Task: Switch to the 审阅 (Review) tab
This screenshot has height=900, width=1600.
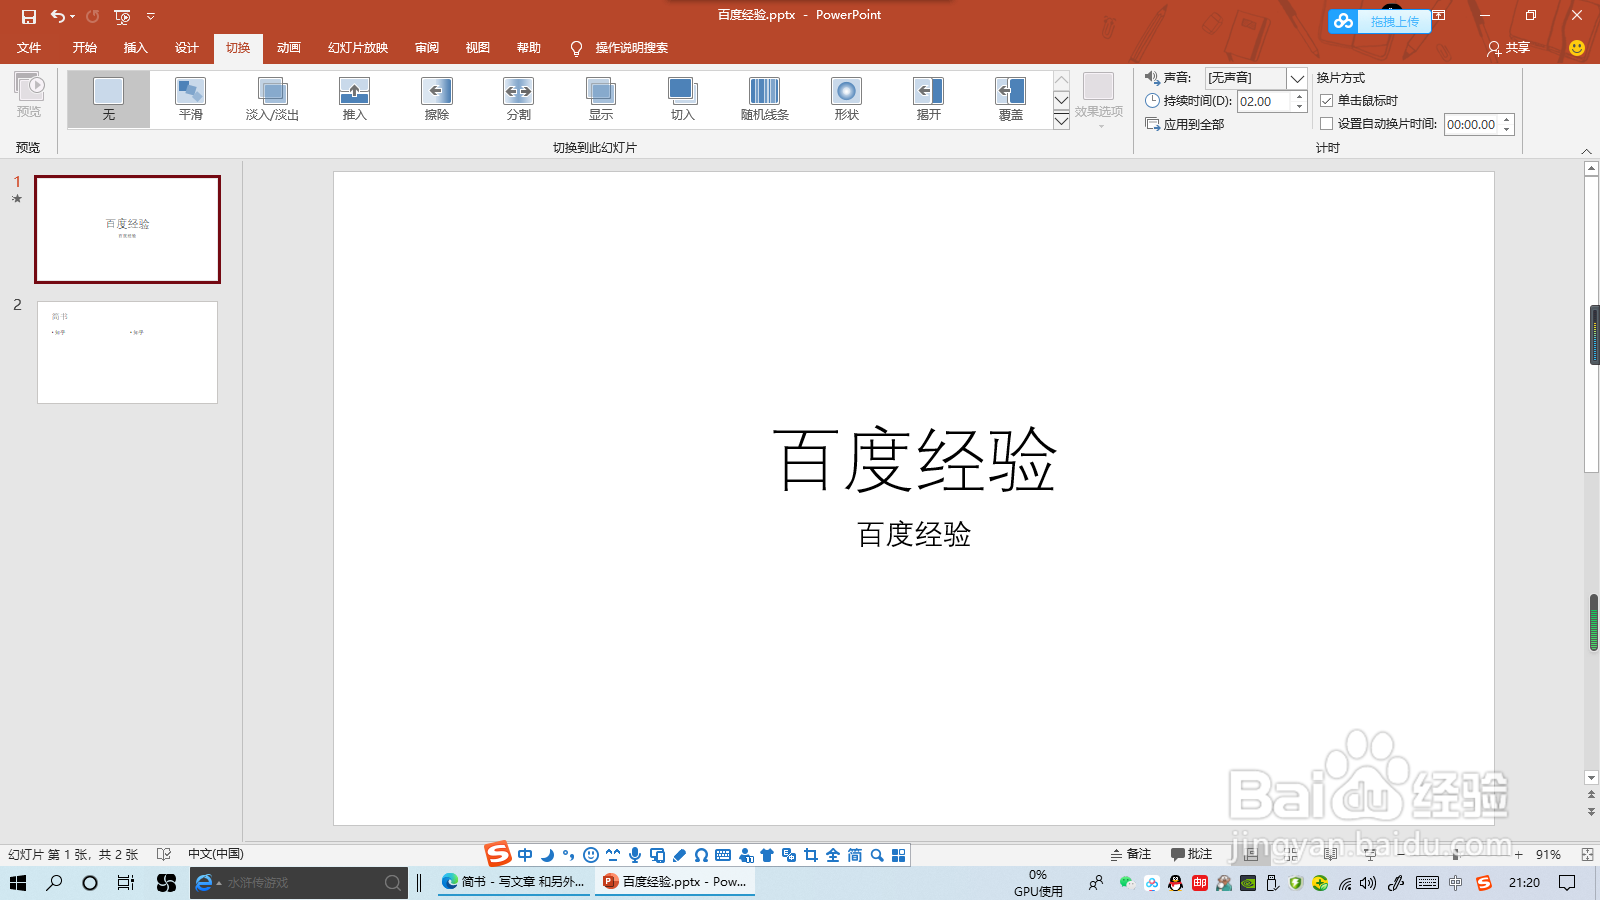Action: (427, 48)
